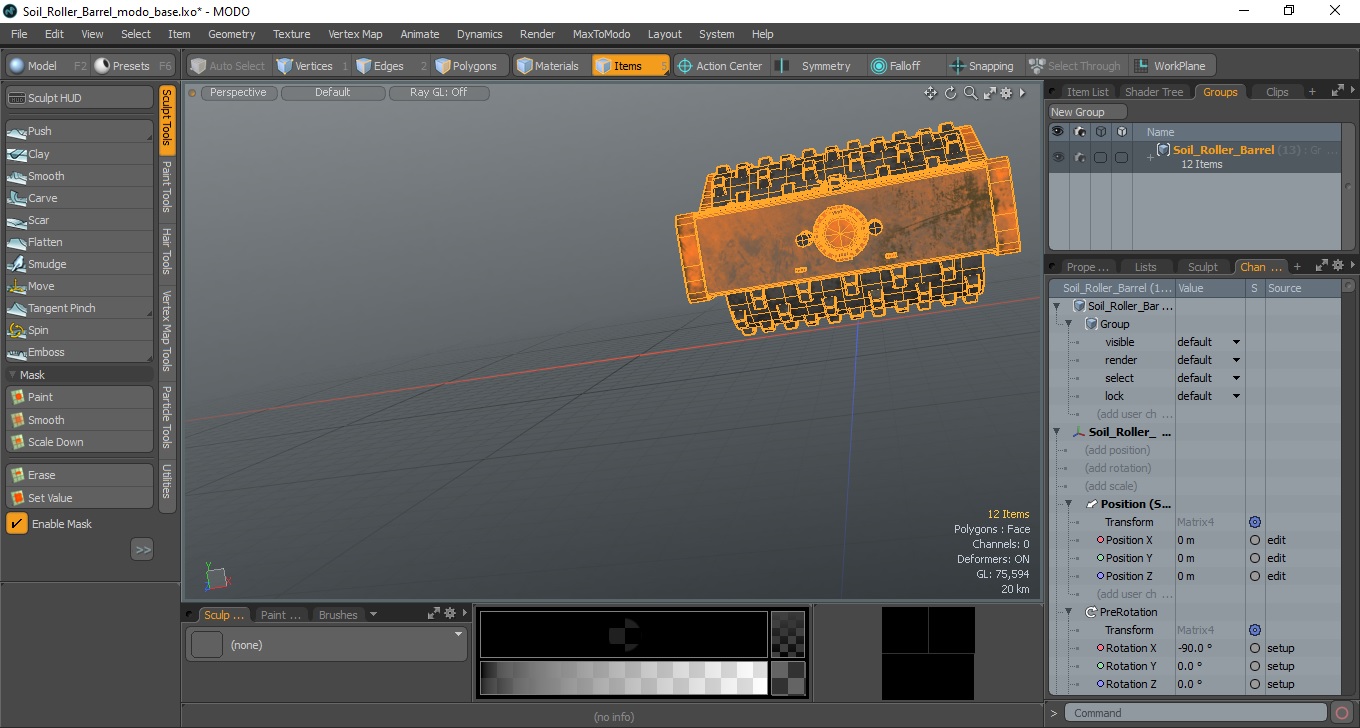Select the Flatten sculpt tool
1360x728 pixels.
pyautogui.click(x=79, y=242)
